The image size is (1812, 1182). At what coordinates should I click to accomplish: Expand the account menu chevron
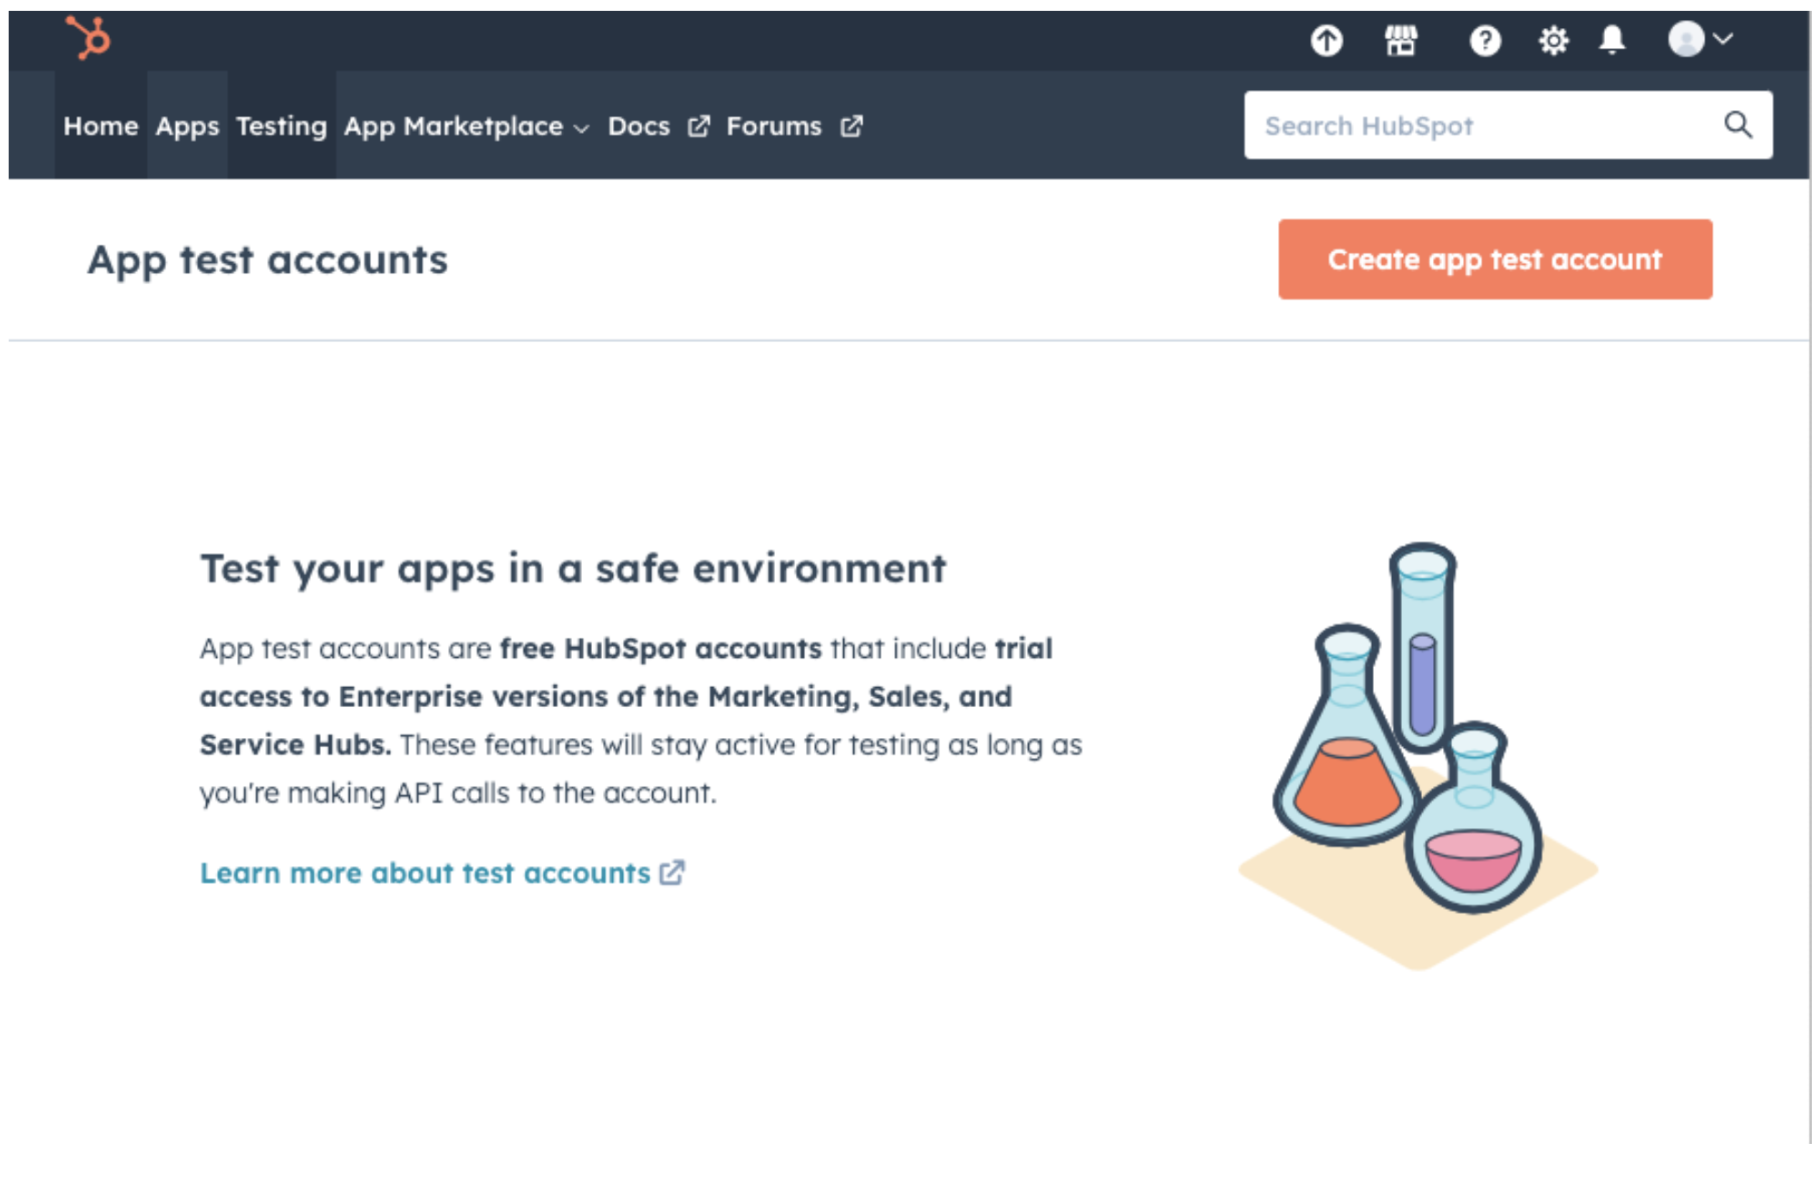(x=1724, y=40)
